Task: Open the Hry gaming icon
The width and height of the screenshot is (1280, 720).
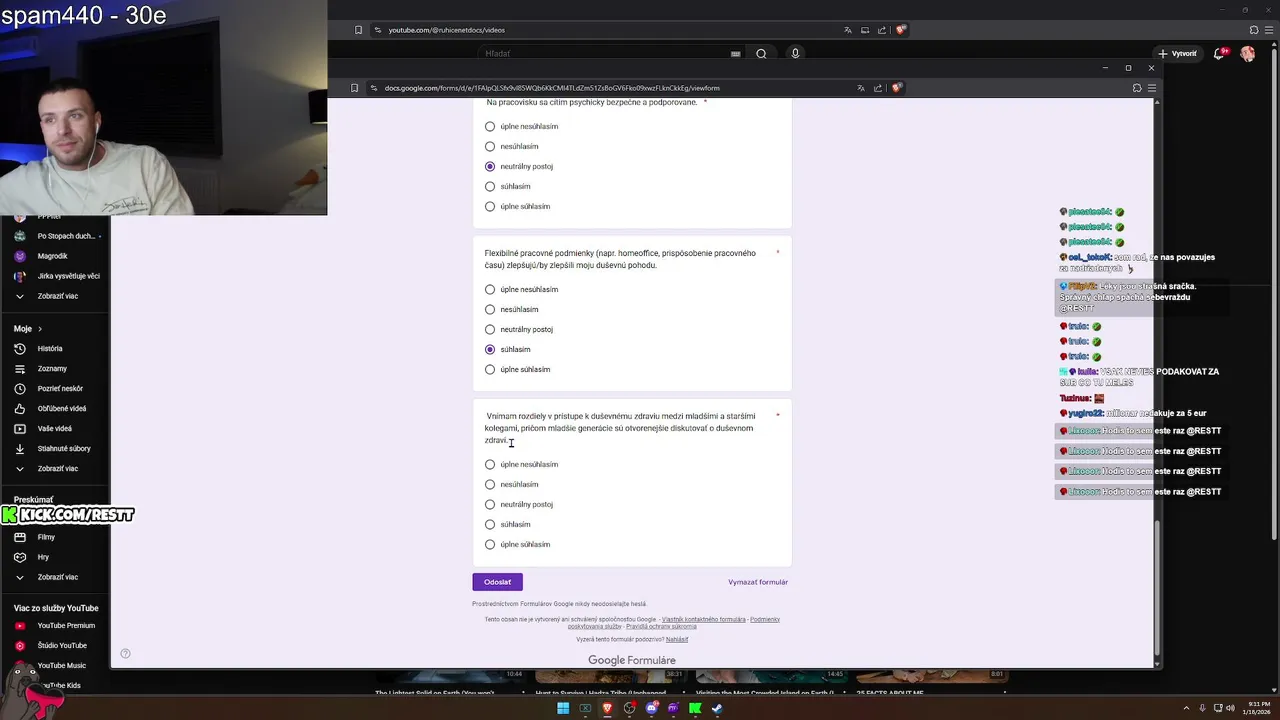Action: click(19, 557)
